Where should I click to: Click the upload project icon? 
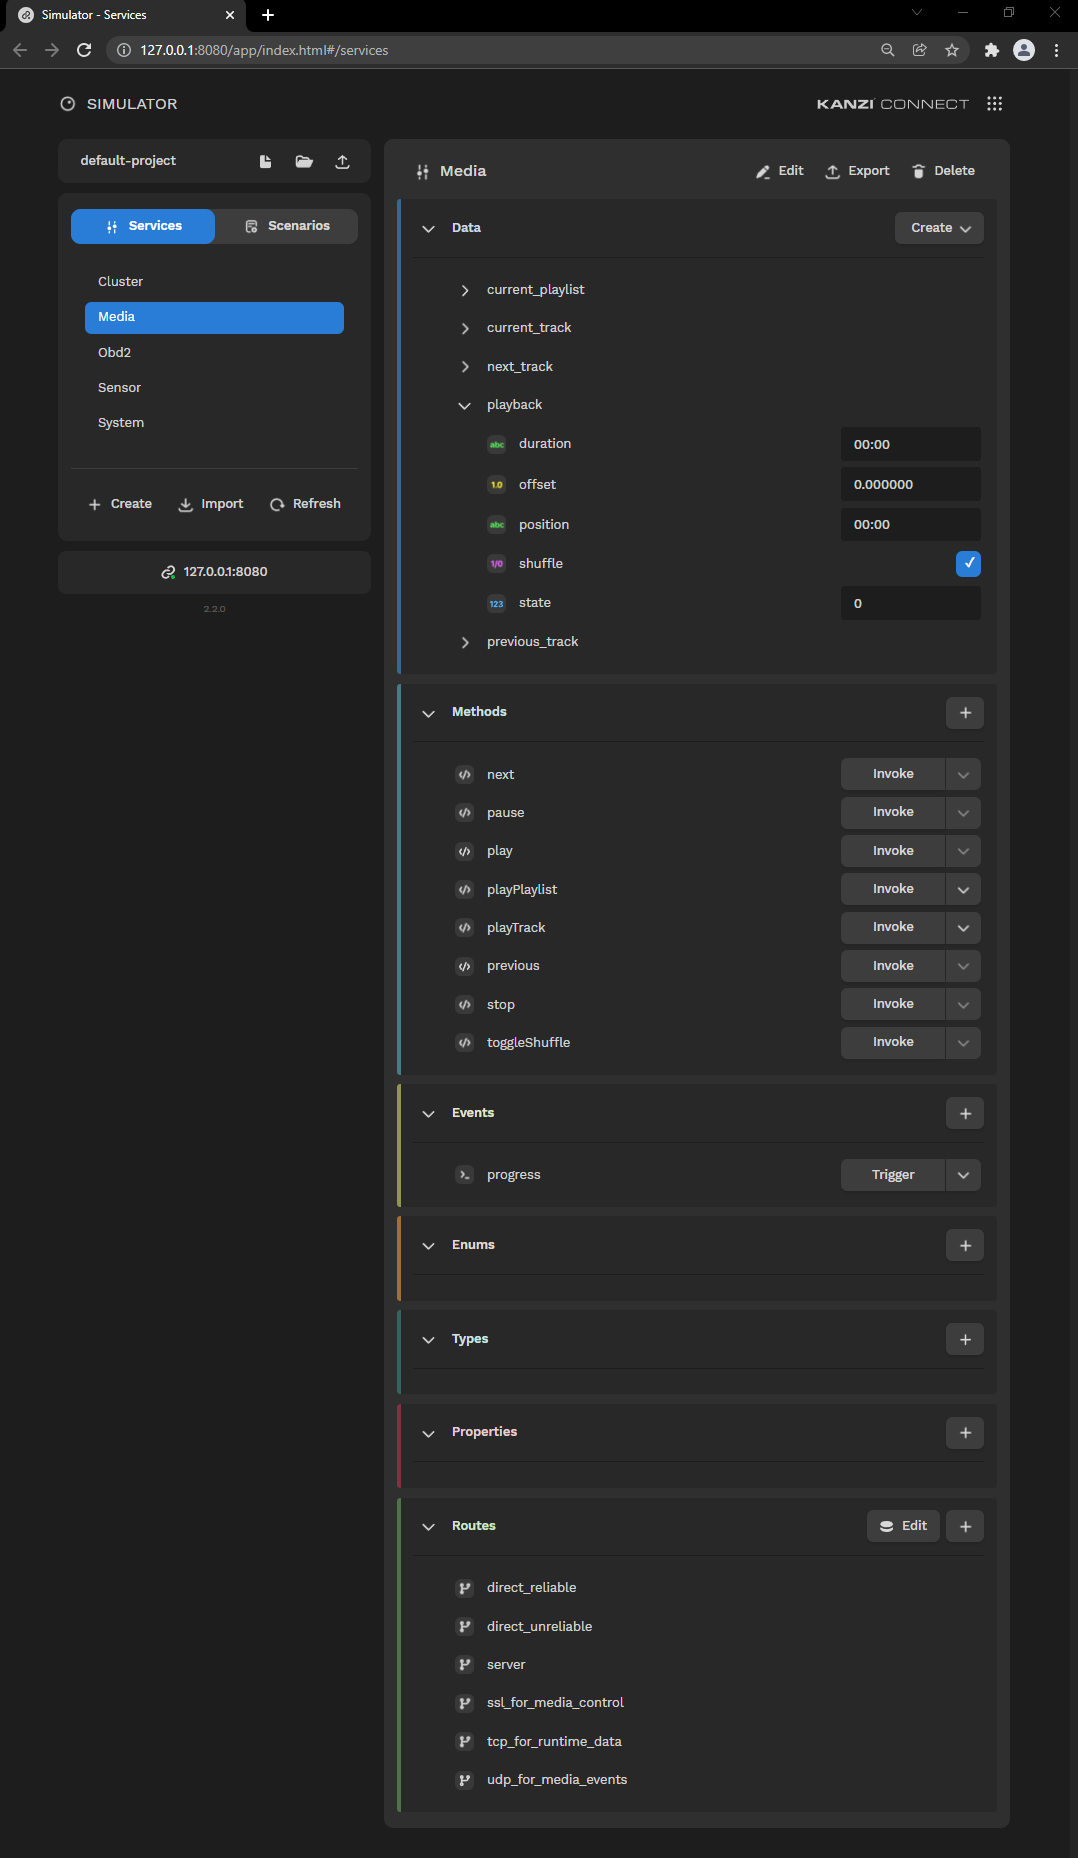click(x=342, y=161)
